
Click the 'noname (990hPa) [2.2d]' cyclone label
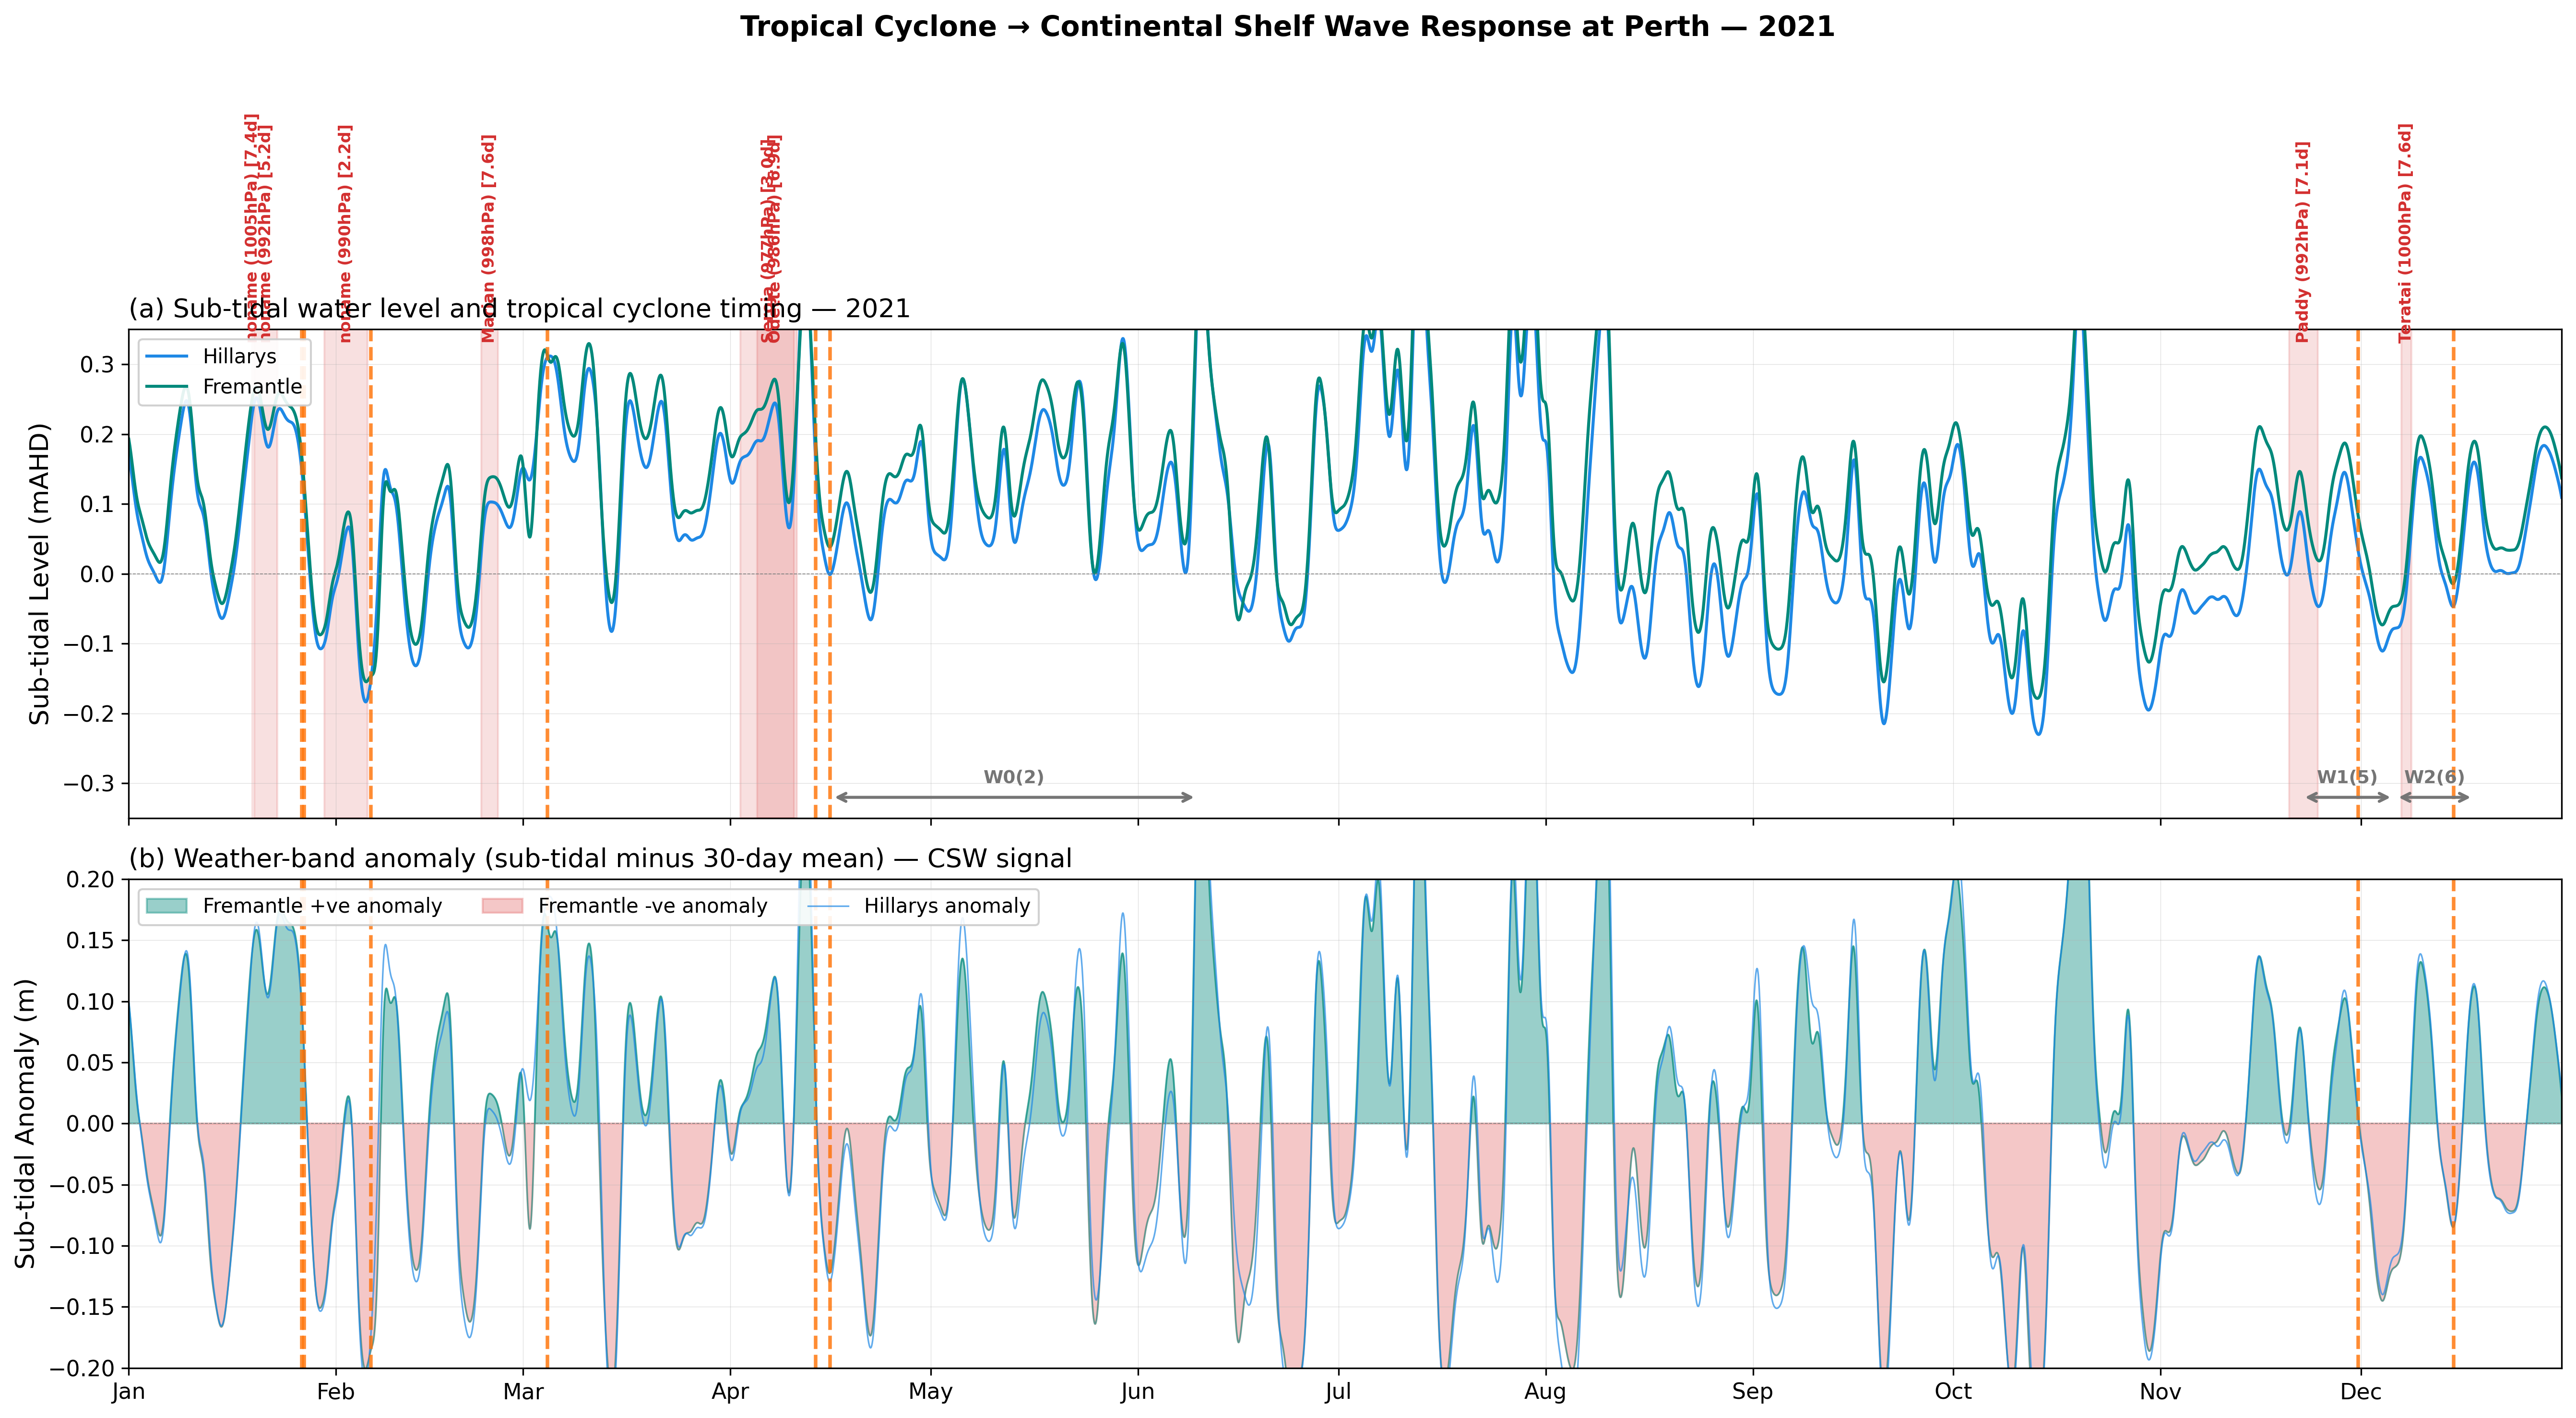(345, 234)
